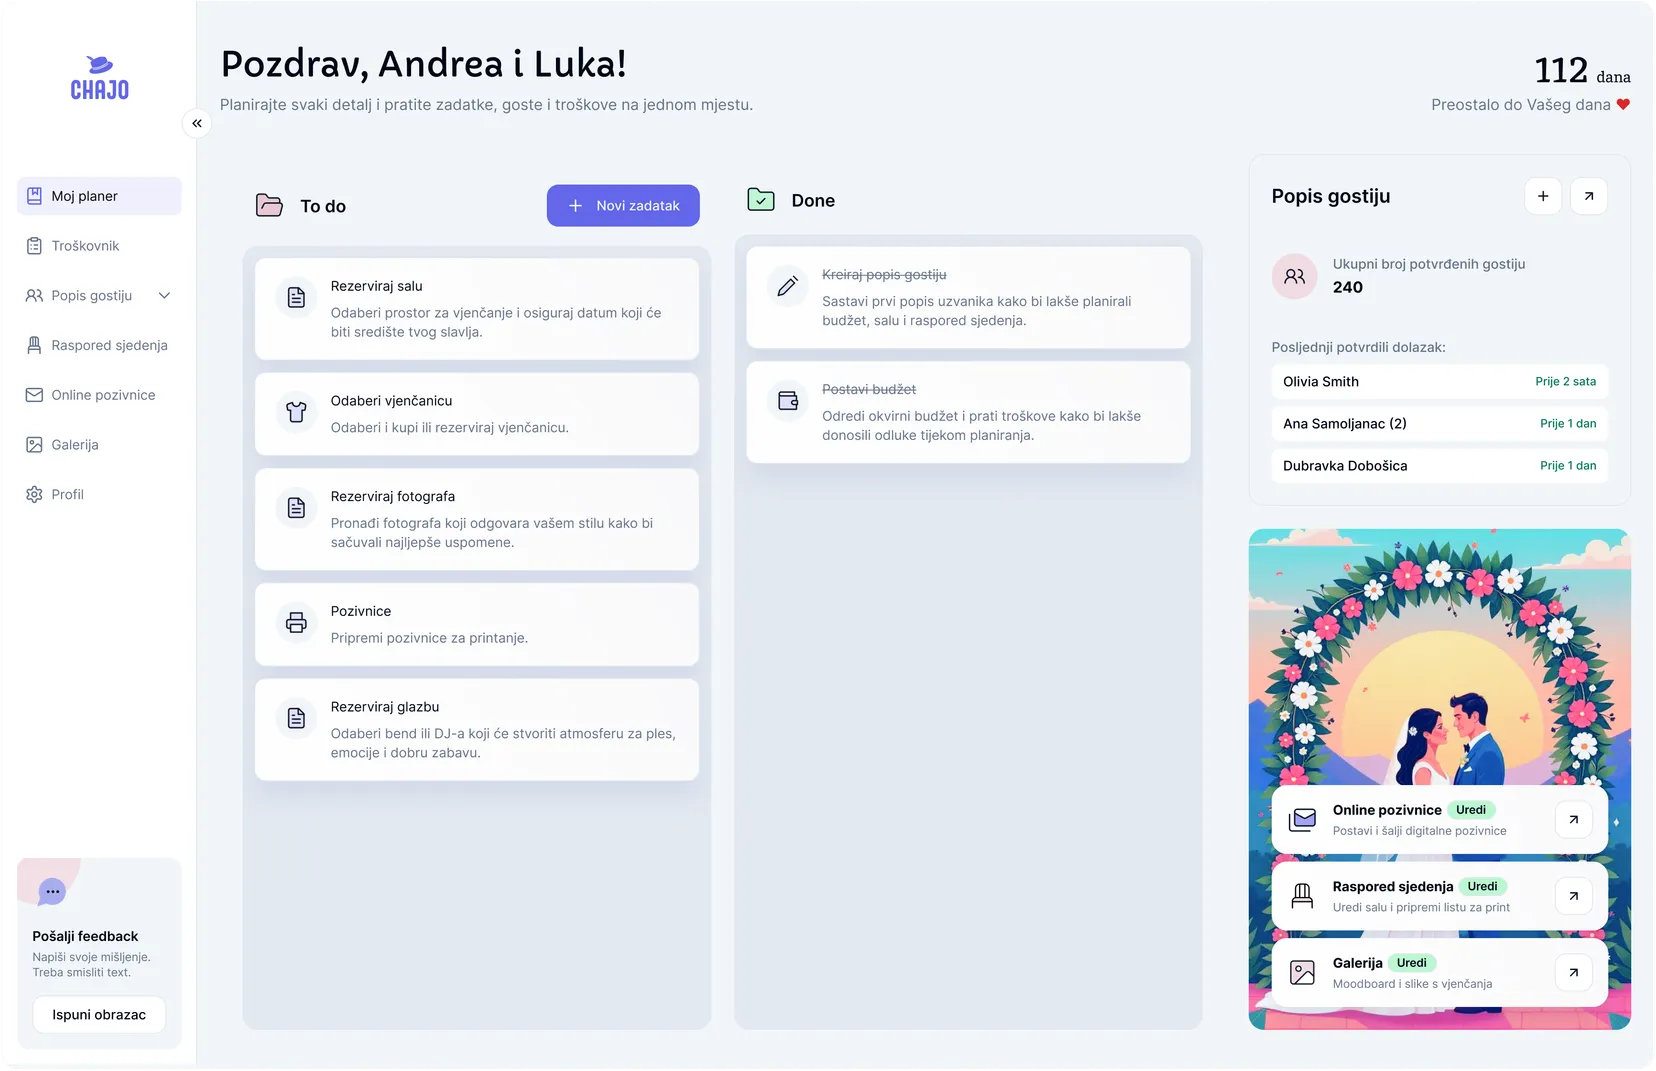Open Galerija in the sidebar
Viewport: 1656px width, 1071px height.
(99, 445)
